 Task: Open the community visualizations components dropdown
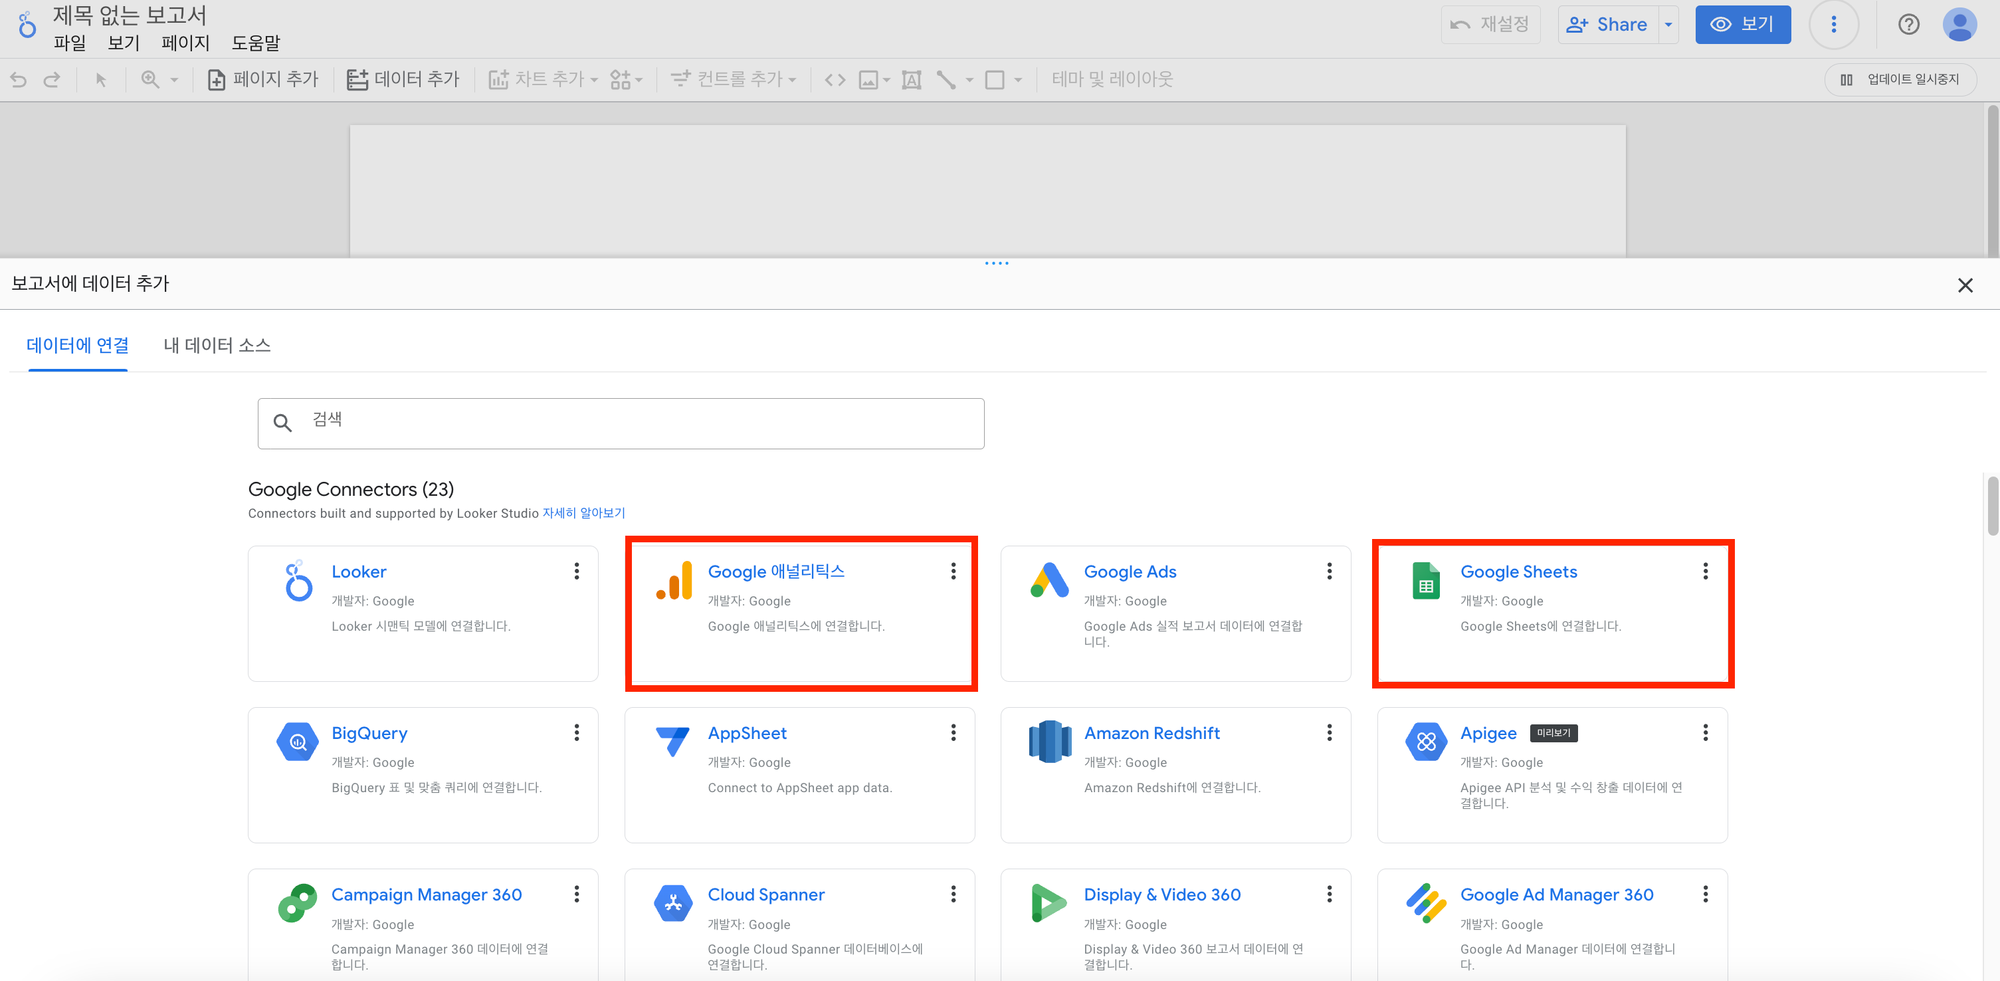(626, 79)
